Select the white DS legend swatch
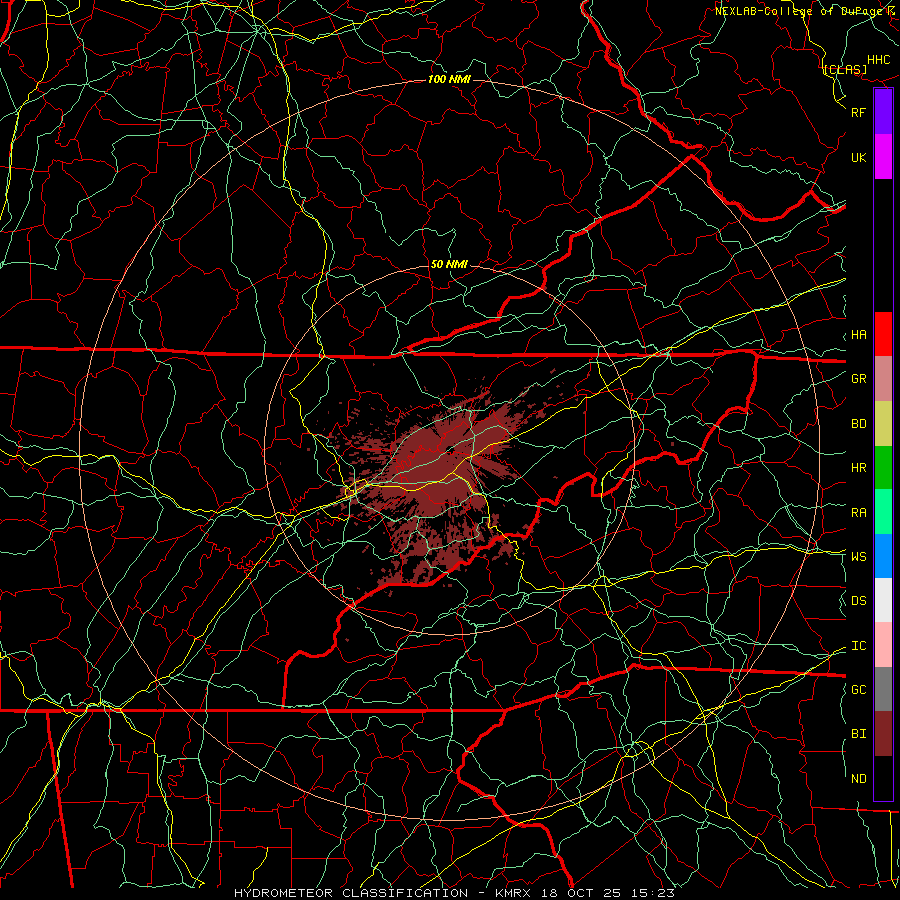 (883, 600)
